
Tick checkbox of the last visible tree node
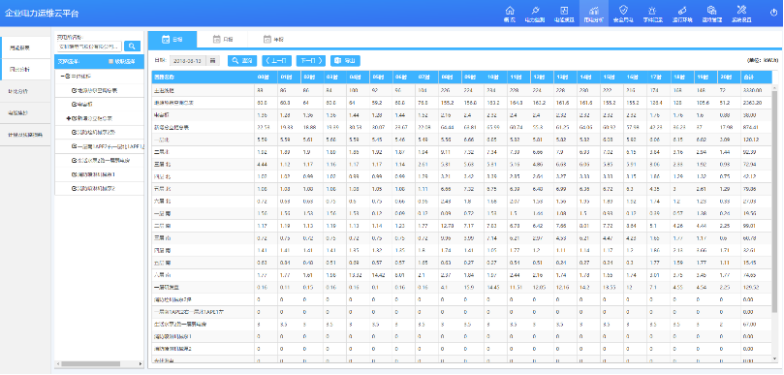point(74,188)
